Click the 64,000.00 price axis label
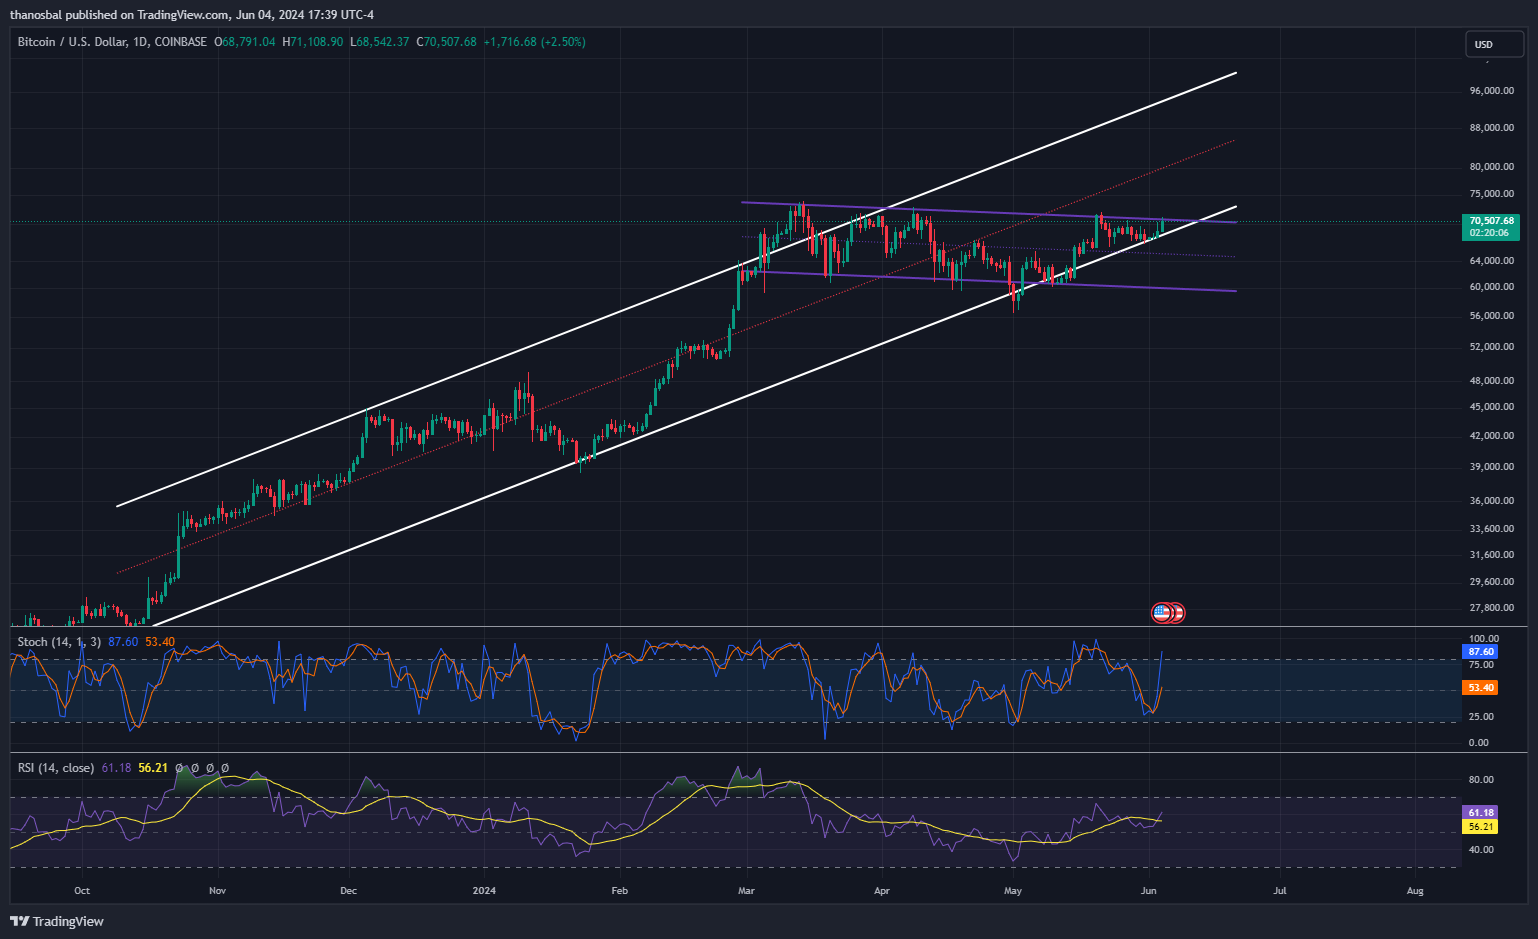 click(x=1491, y=261)
